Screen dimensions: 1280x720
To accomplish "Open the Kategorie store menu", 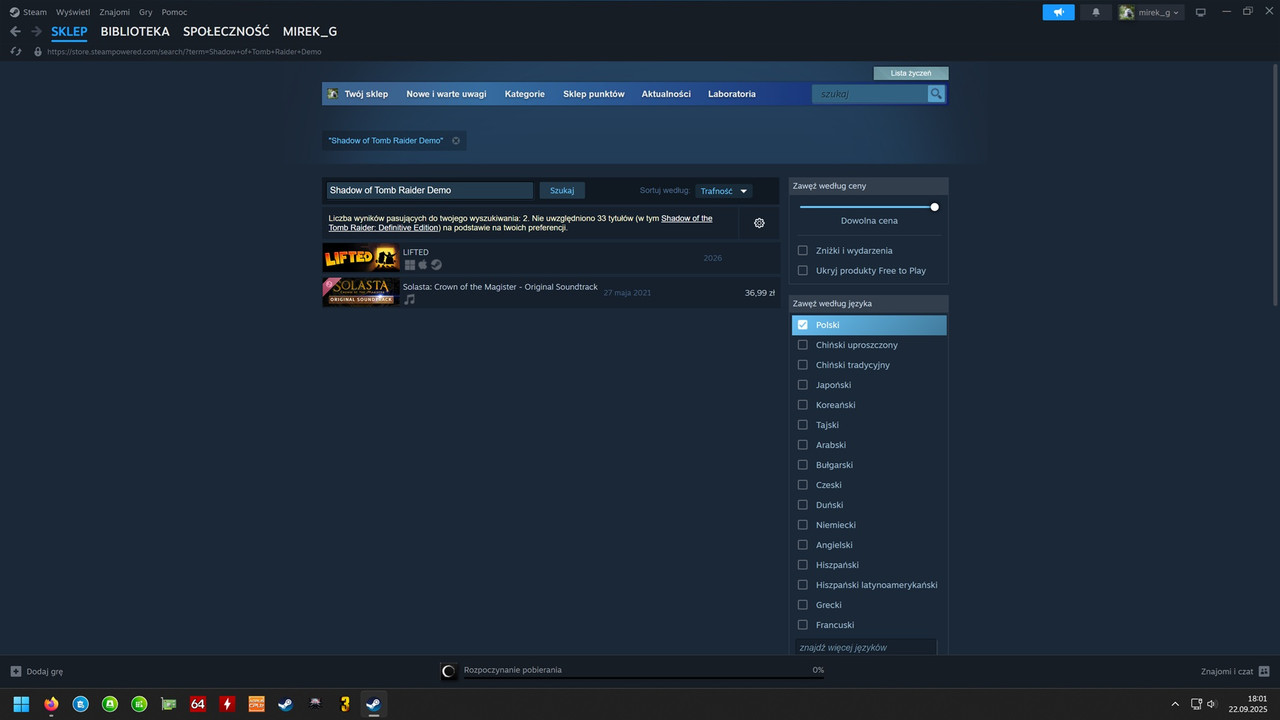I will pos(525,94).
